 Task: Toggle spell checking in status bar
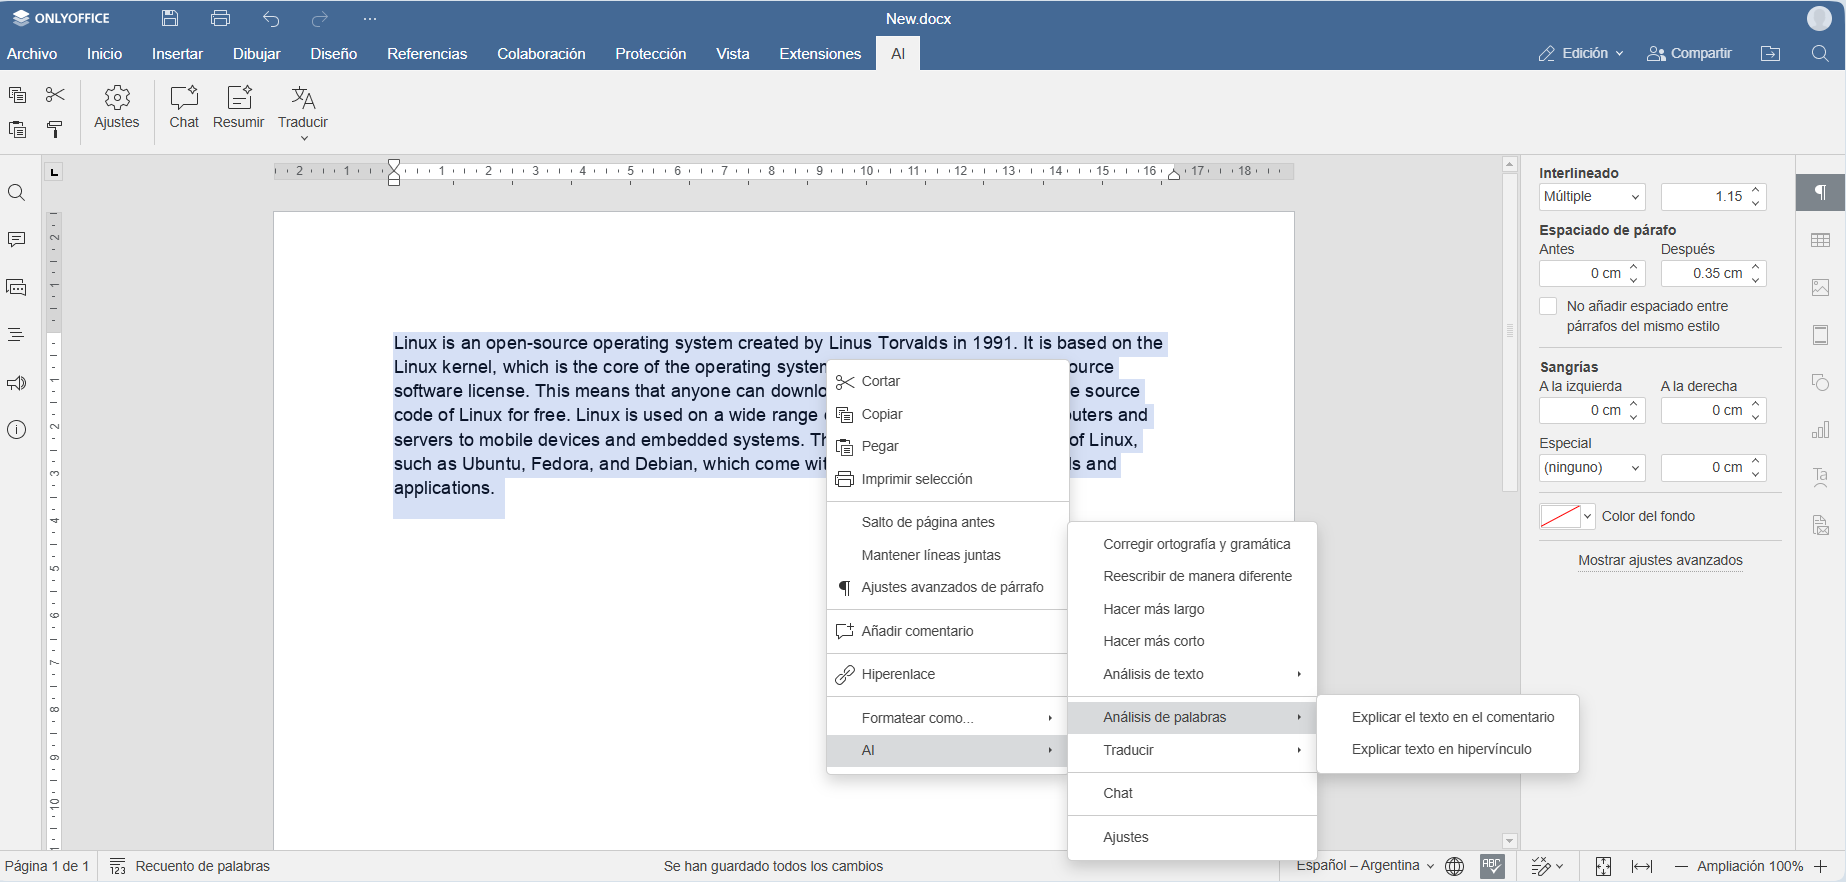1492,866
